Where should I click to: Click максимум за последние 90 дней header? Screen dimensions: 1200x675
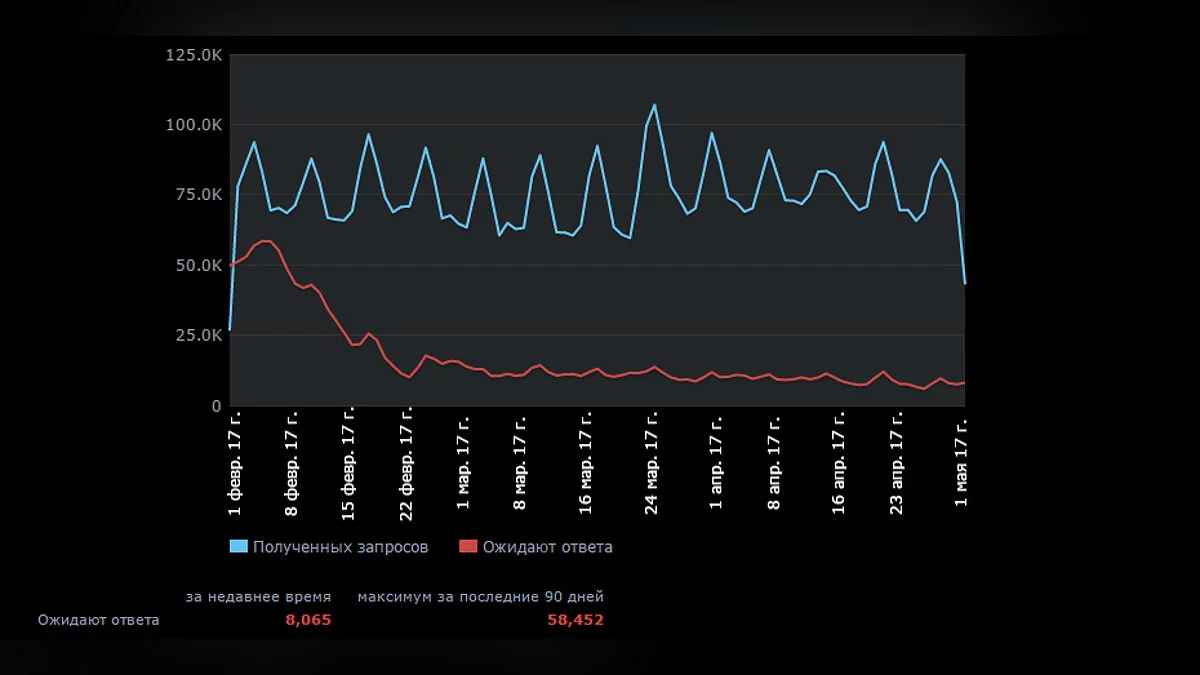pyautogui.click(x=480, y=597)
